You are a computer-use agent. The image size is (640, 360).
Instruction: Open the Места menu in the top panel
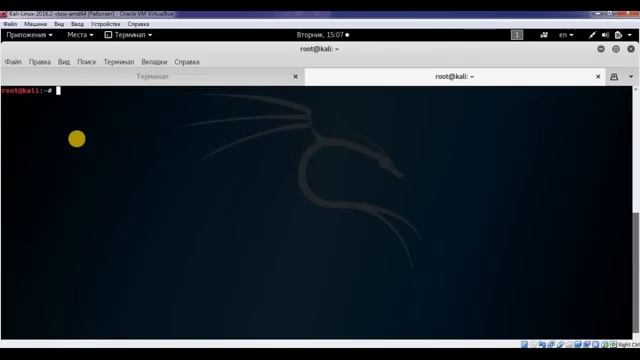[x=80, y=35]
